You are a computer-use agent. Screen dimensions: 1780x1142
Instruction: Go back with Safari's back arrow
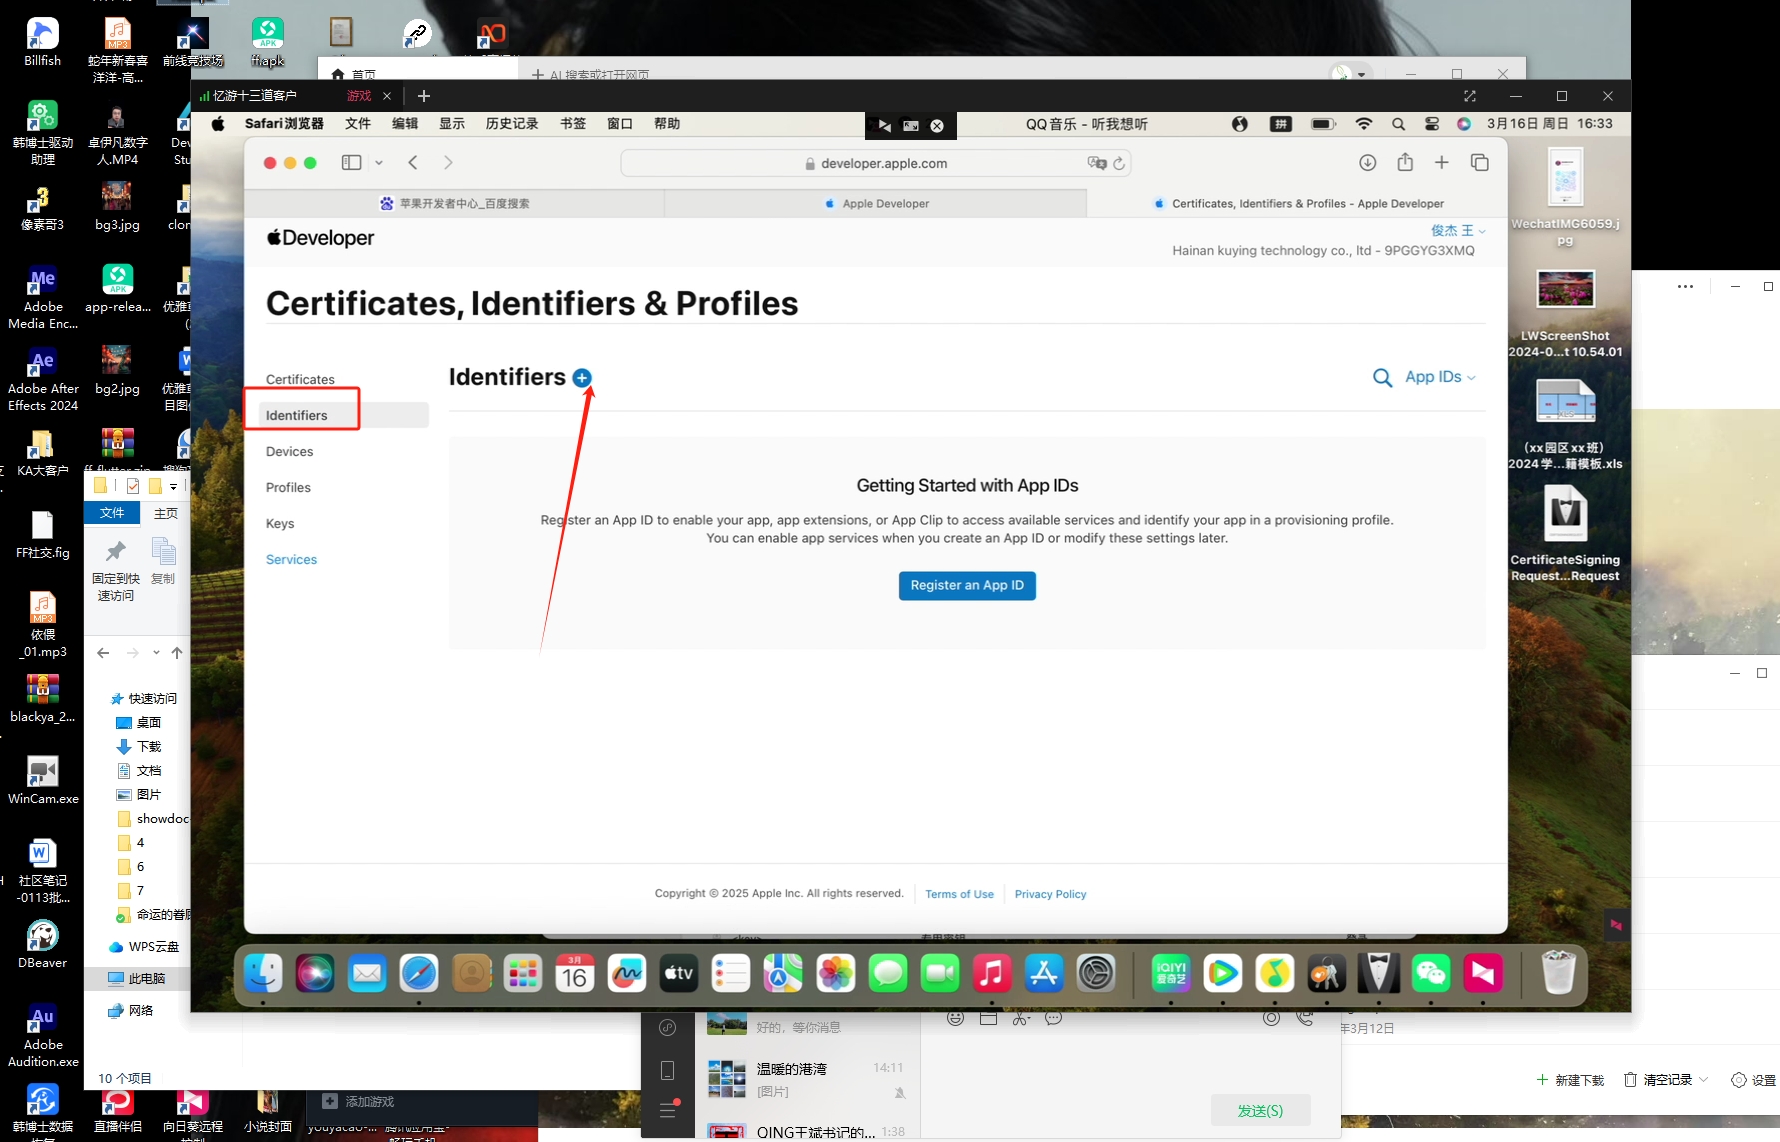click(x=413, y=163)
